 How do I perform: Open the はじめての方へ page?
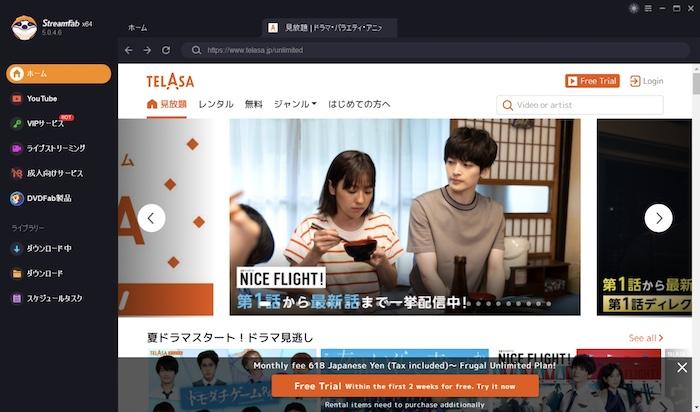[x=359, y=104]
